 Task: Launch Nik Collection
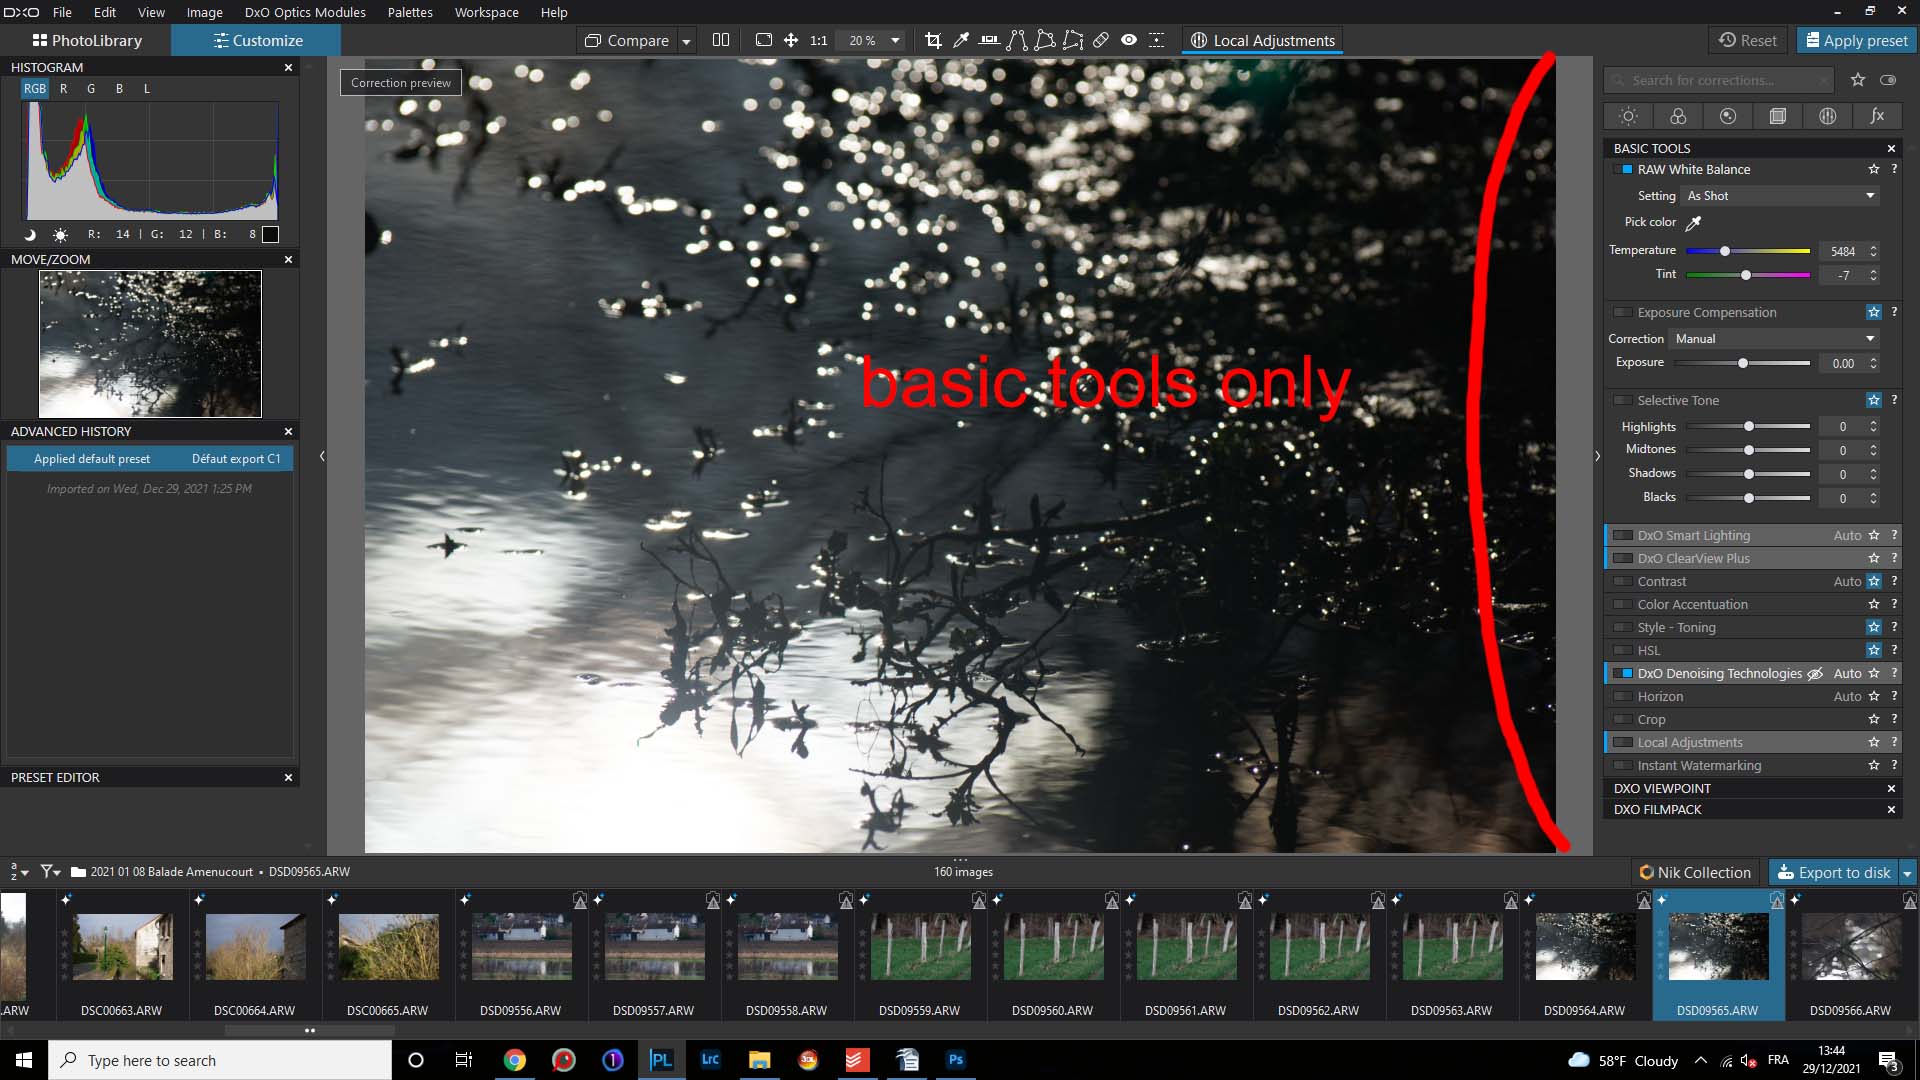click(1695, 872)
